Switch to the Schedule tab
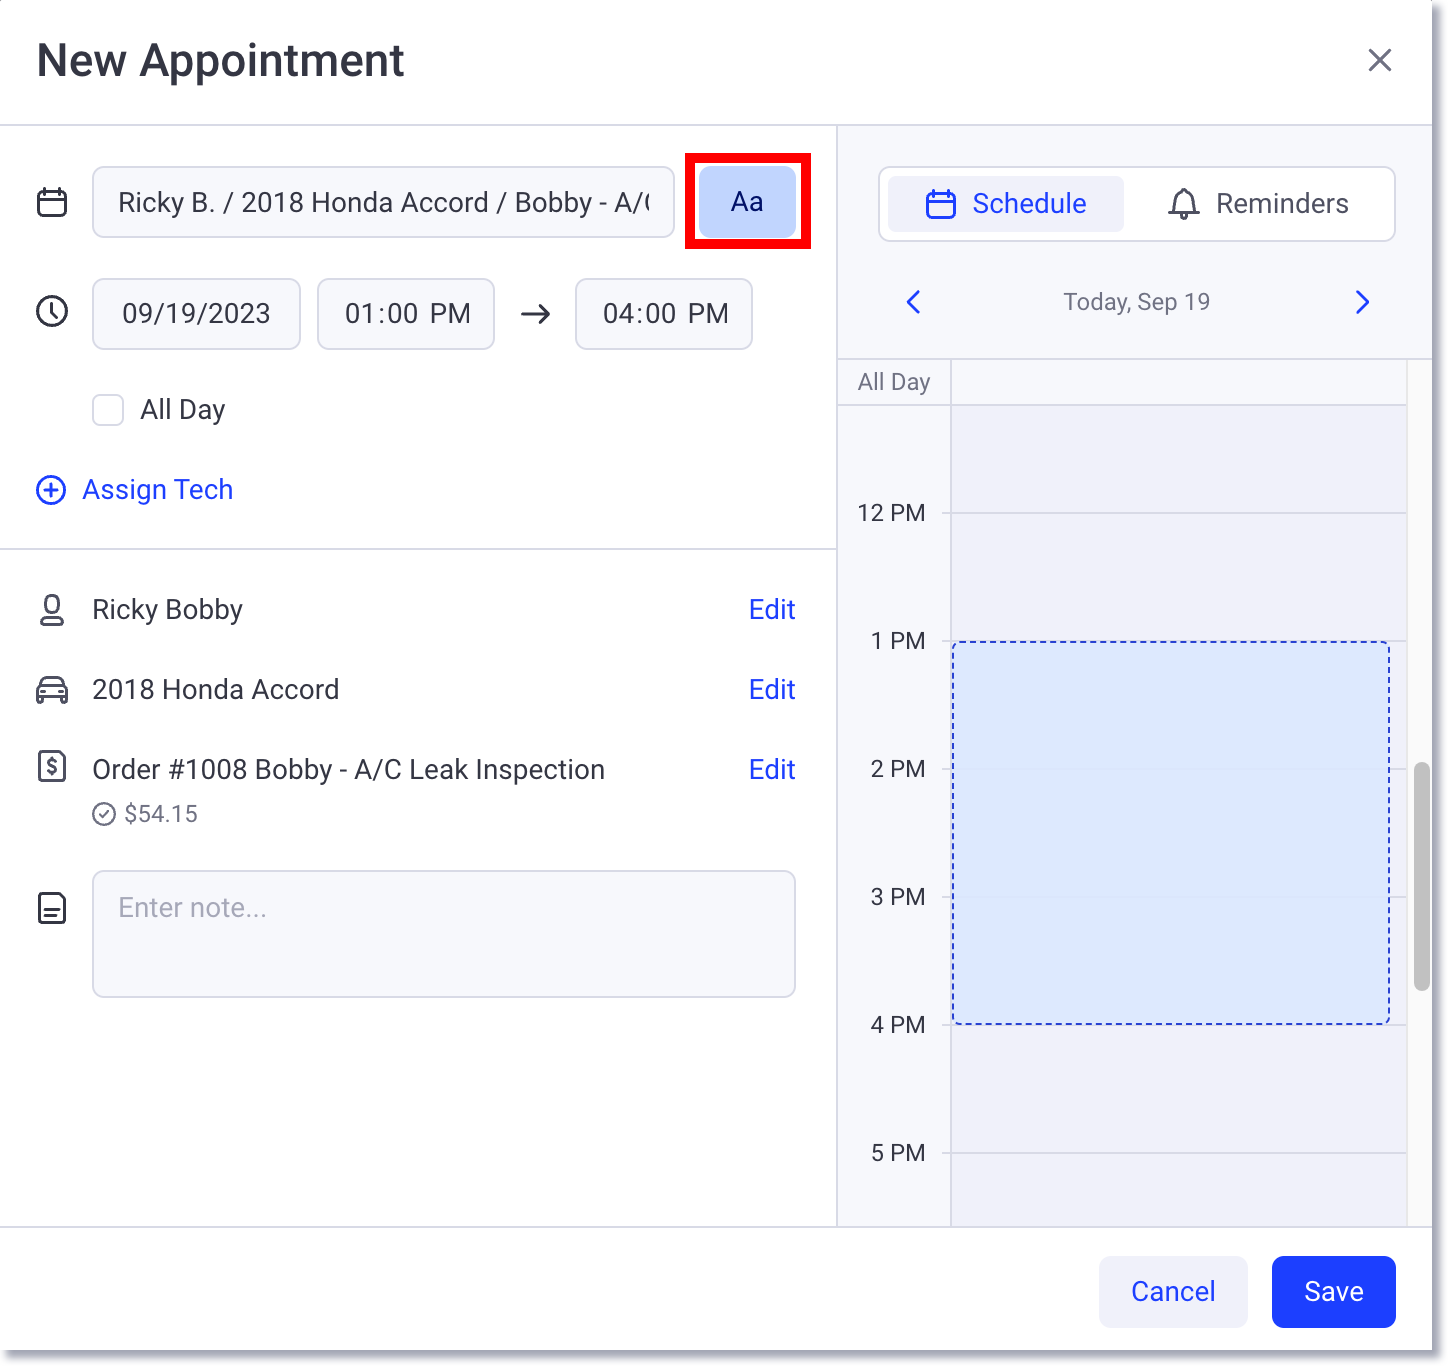Image resolution: width=1452 pixels, height=1370 pixels. tap(1002, 203)
